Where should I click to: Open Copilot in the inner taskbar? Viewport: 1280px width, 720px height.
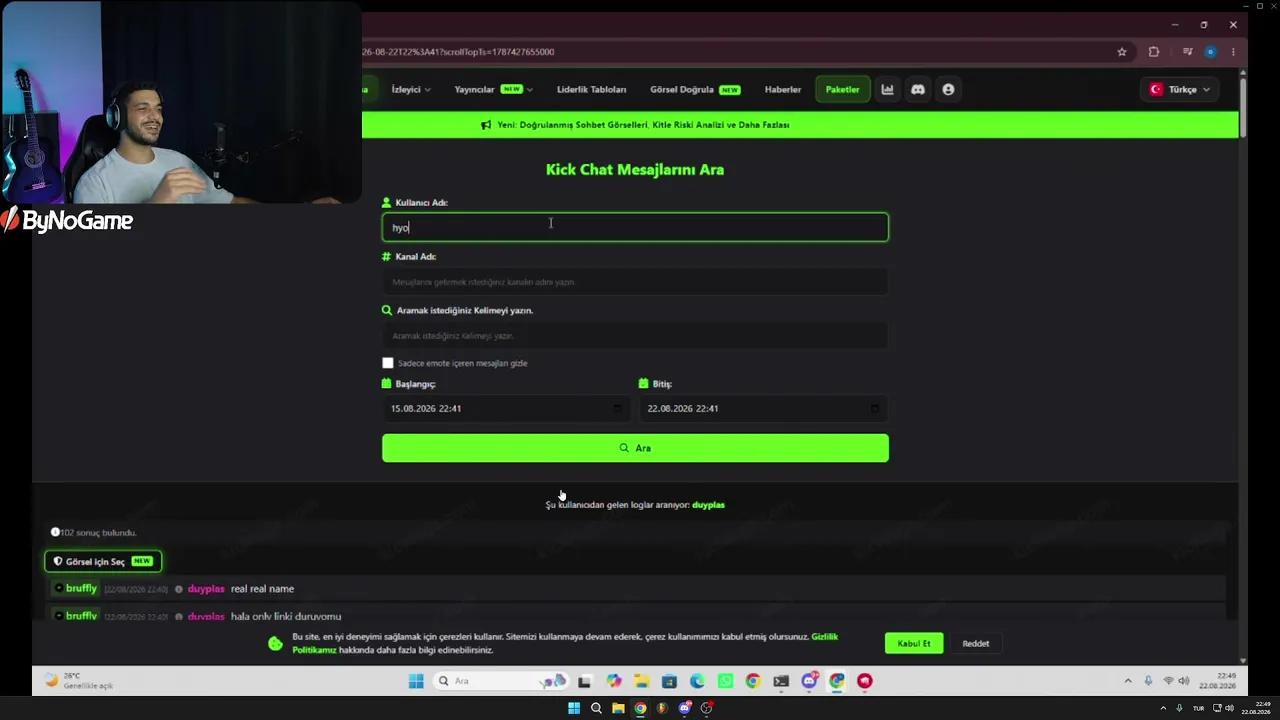pos(613,681)
